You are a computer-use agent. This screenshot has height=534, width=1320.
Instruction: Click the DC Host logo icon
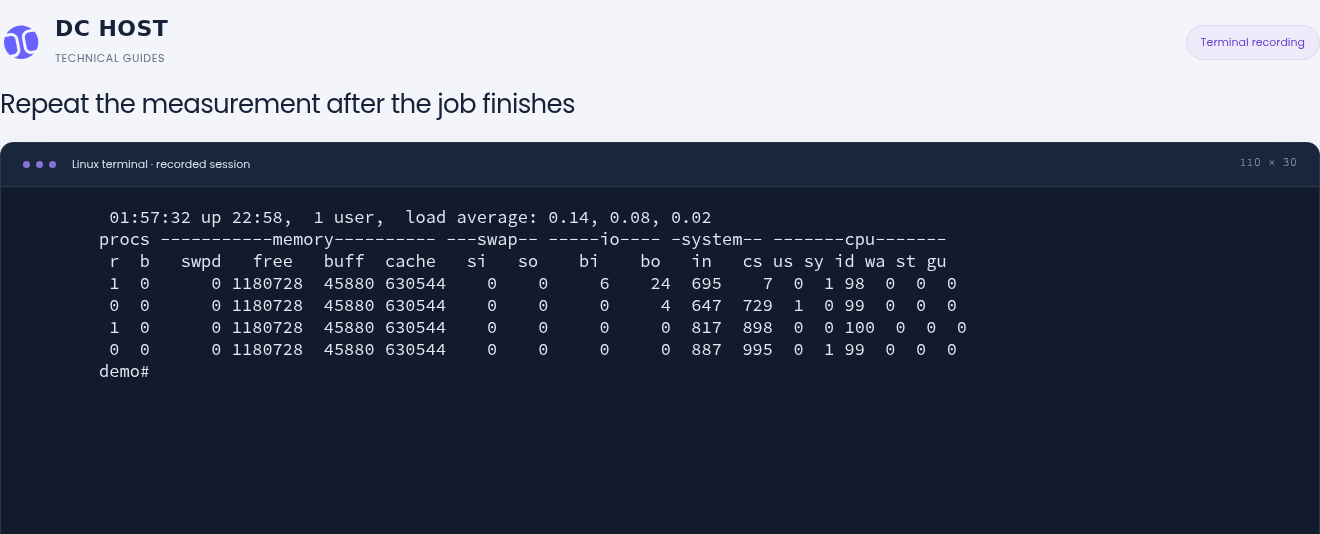(21, 42)
